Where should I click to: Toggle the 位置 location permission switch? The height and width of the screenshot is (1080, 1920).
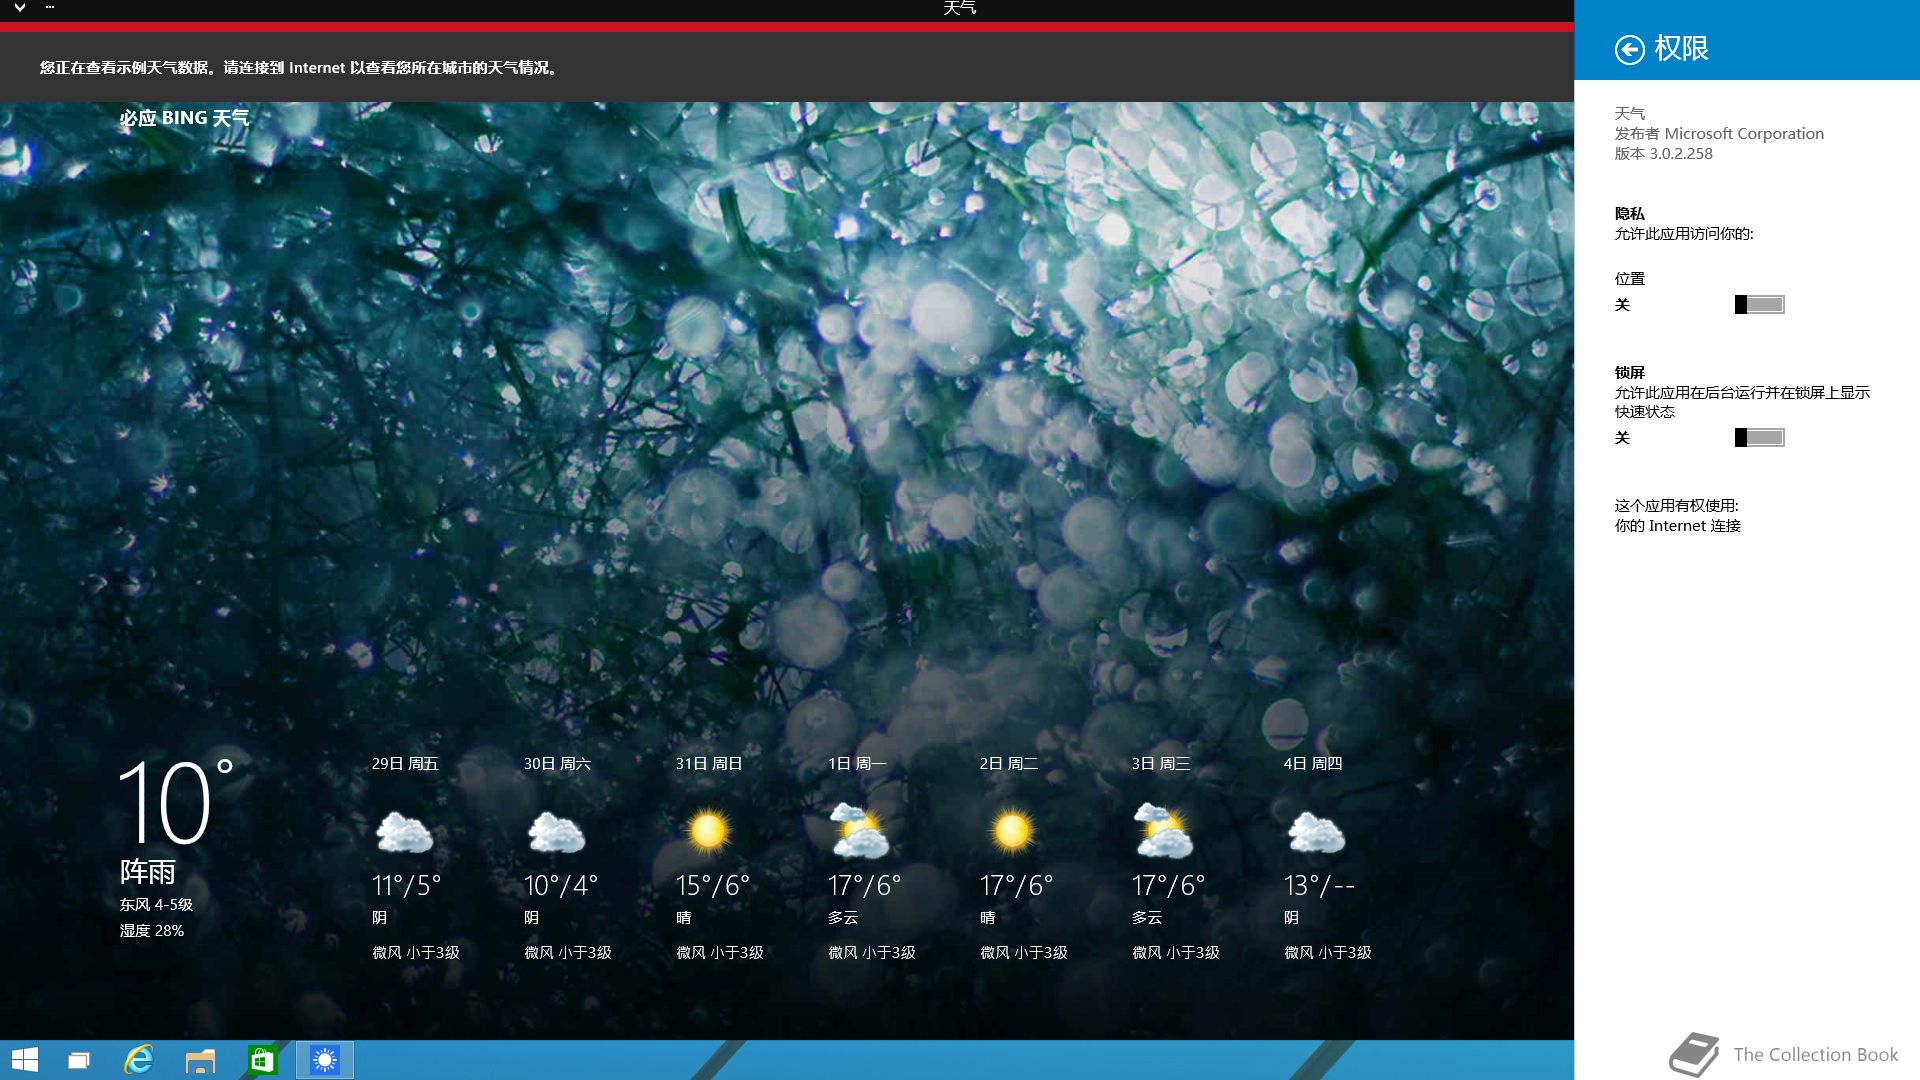1759,305
